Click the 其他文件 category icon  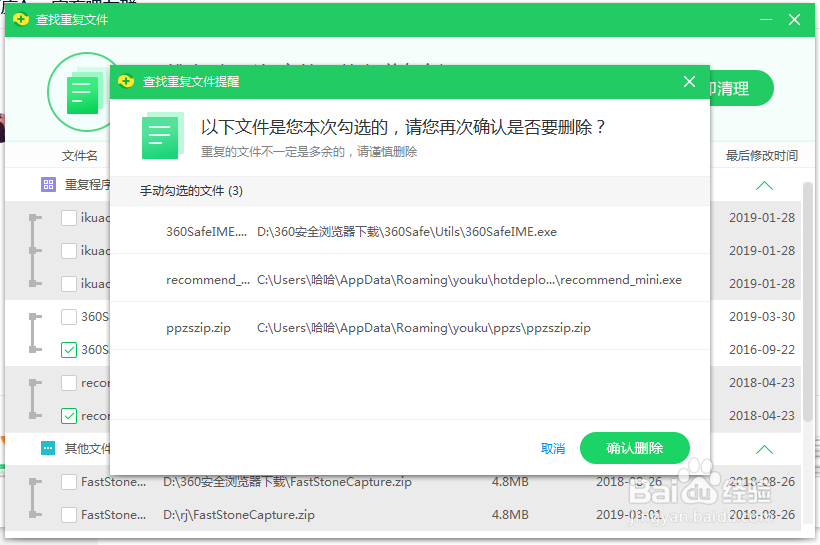[x=48, y=448]
